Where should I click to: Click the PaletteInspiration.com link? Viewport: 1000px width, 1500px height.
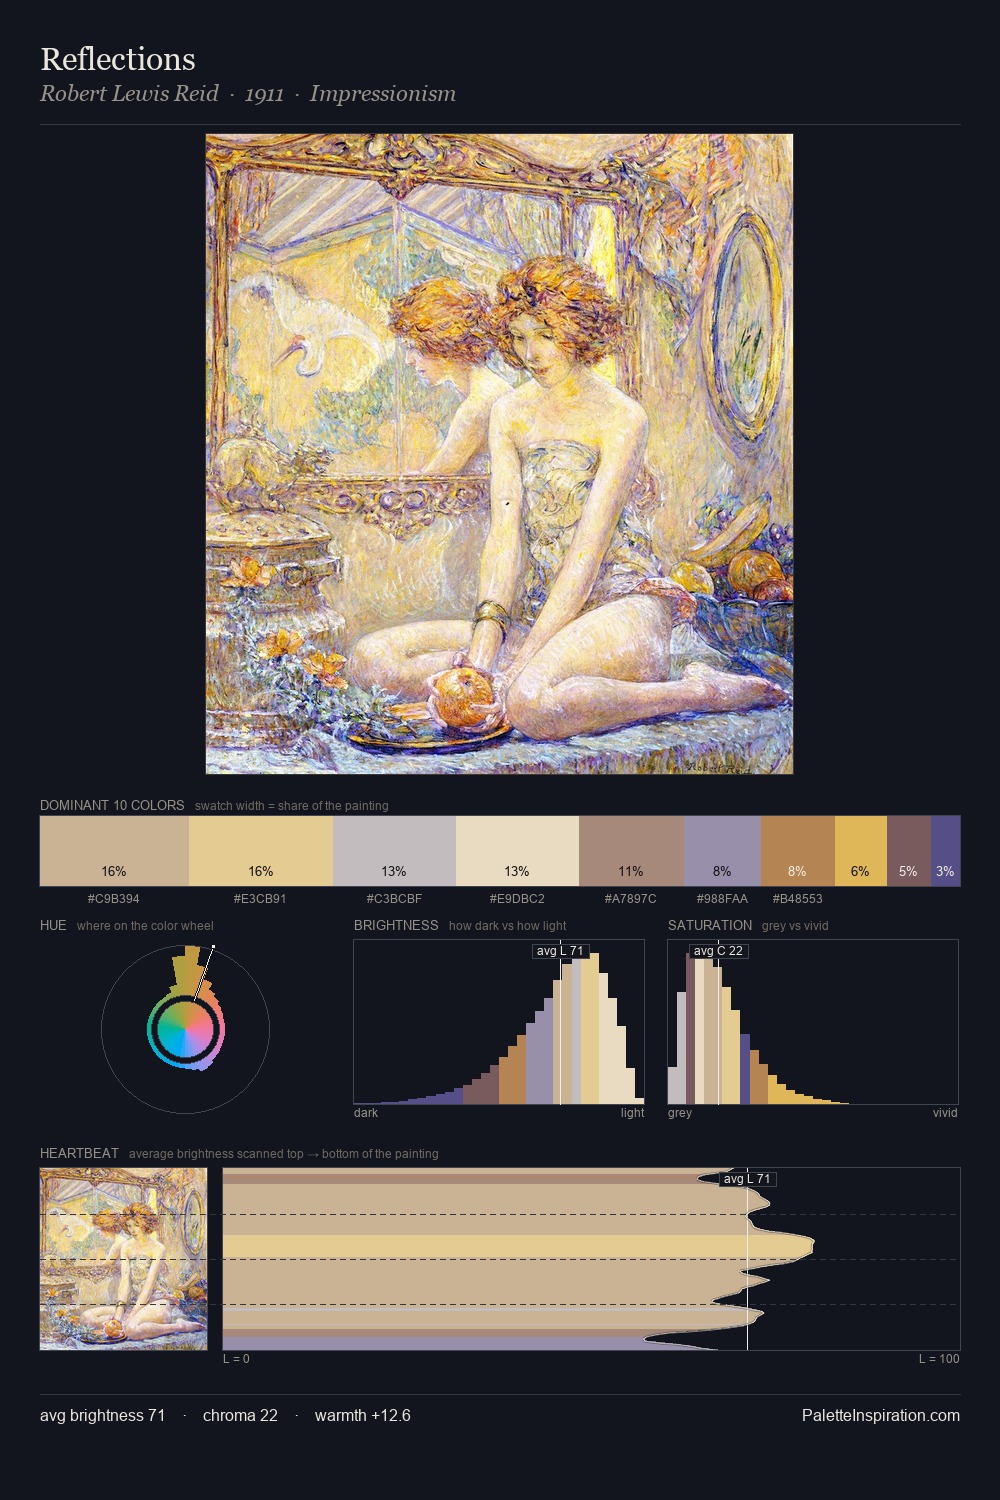click(x=881, y=1415)
